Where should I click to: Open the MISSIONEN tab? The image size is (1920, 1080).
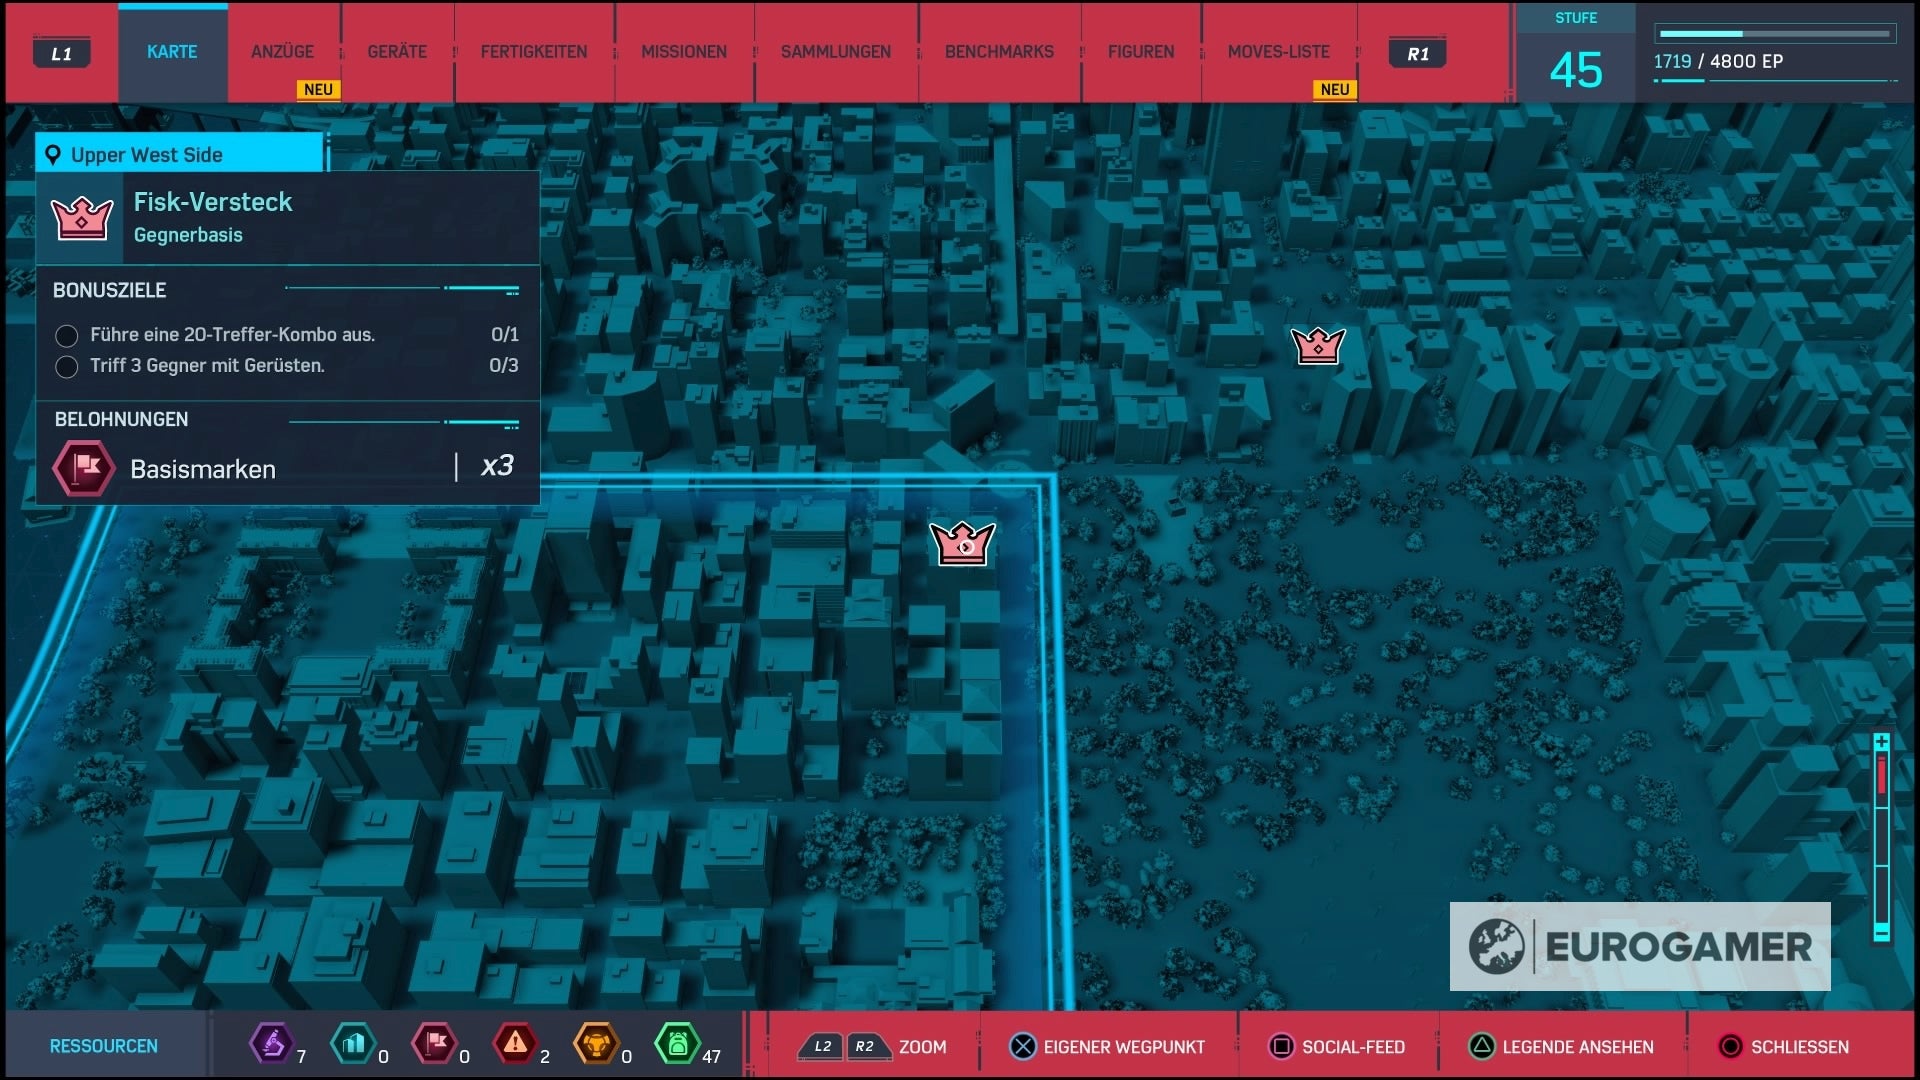click(x=684, y=52)
